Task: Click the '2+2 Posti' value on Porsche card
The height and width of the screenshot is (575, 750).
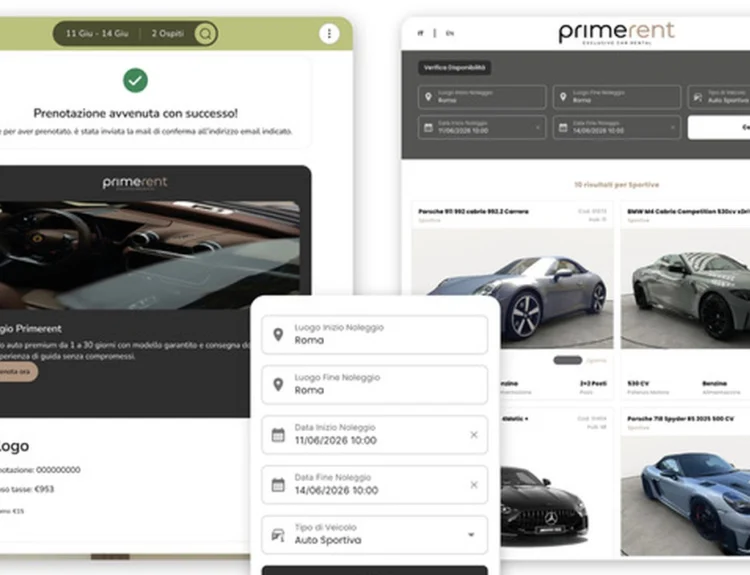Action: [x=593, y=383]
